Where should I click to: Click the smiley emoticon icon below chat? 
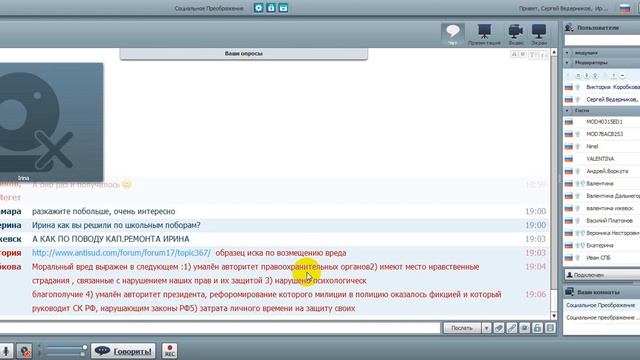[x=524, y=328]
